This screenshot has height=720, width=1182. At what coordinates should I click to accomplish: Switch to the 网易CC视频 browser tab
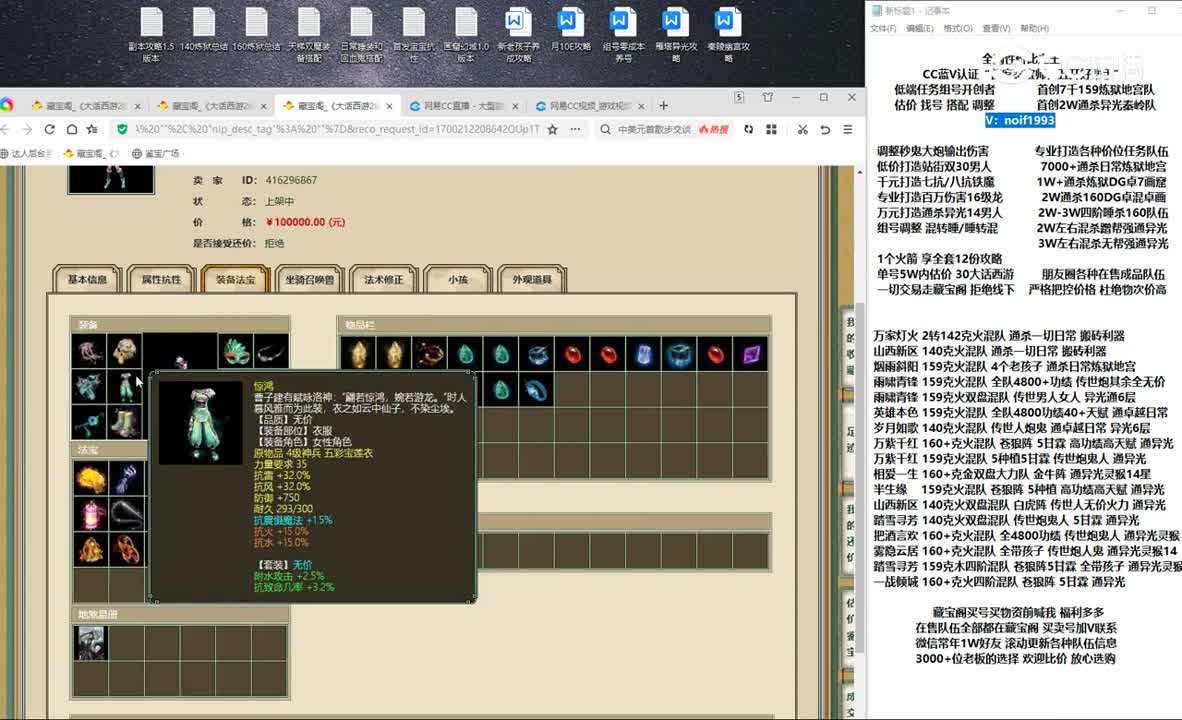[588, 106]
